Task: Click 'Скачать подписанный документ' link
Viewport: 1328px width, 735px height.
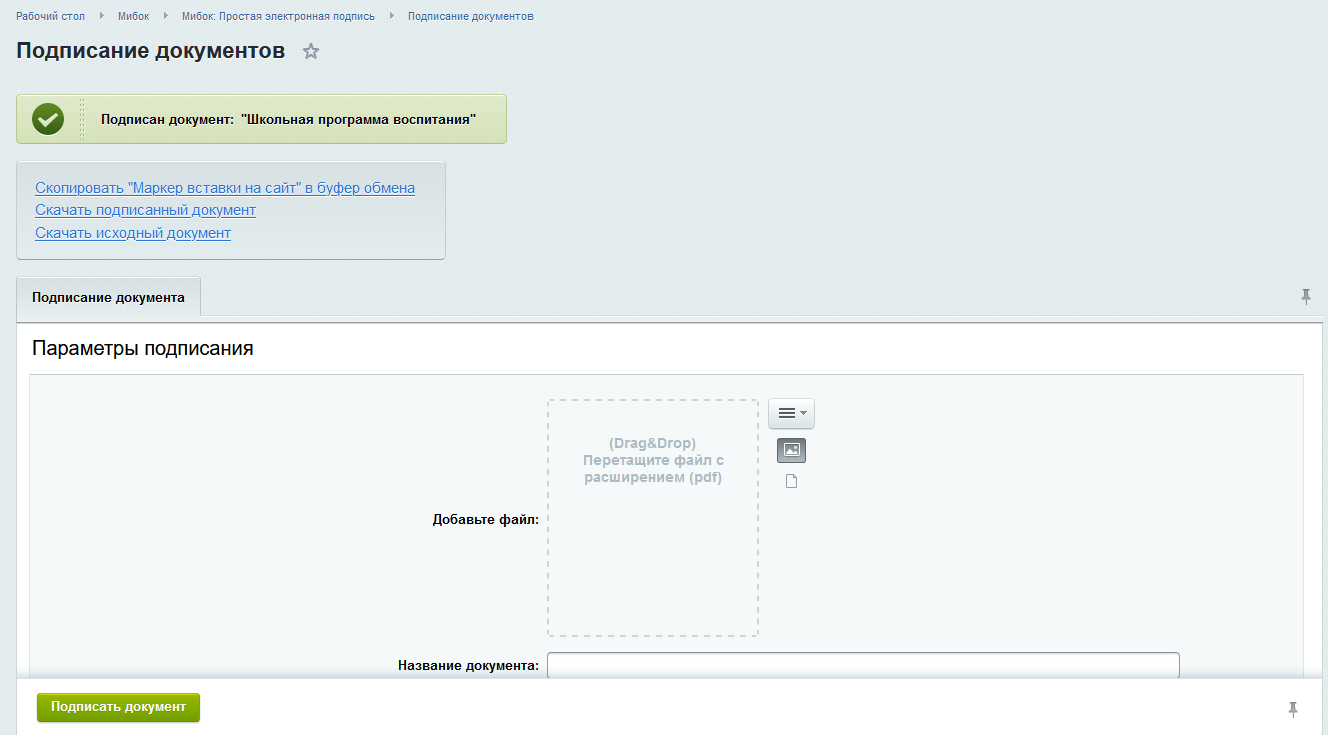Action: 145,210
